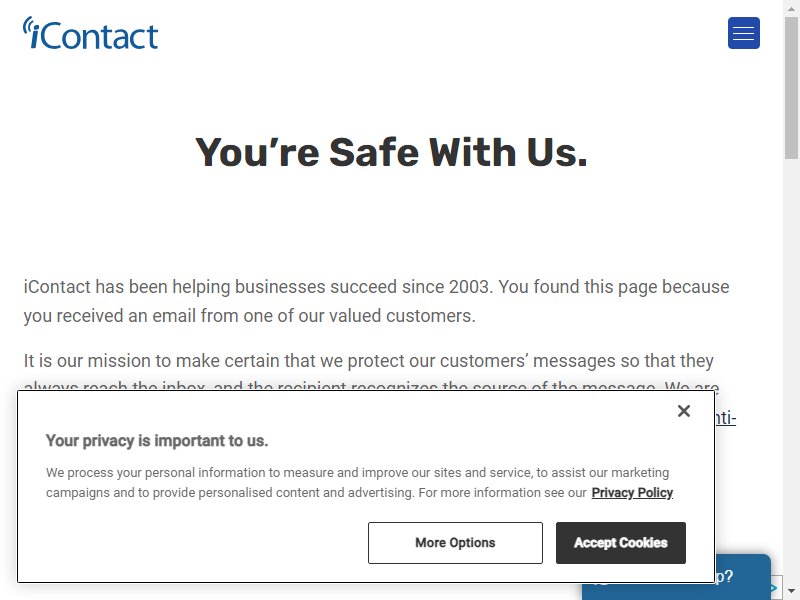Follow the Privacy Policy link

[x=632, y=492]
